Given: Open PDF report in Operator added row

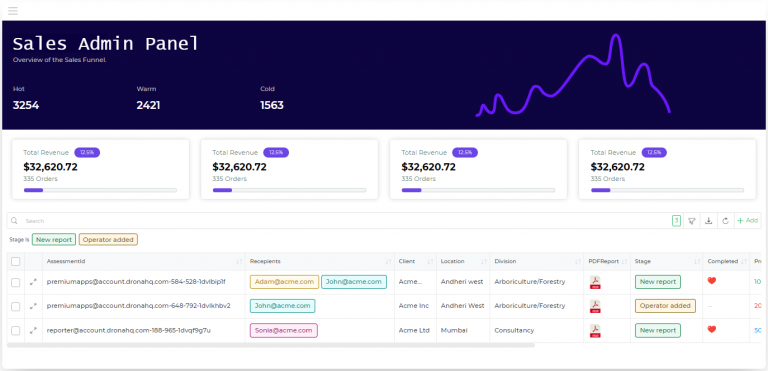Looking at the screenshot, I should pos(595,306).
